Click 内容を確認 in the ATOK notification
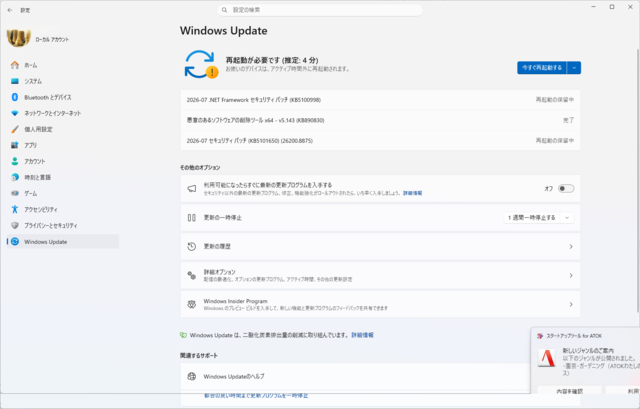Viewport: 640px width, 409px height. pyautogui.click(x=569, y=391)
